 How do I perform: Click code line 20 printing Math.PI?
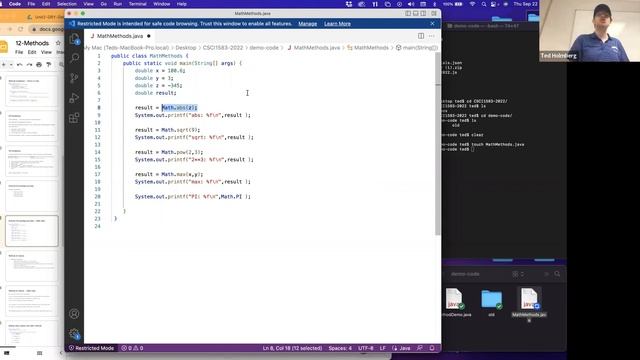[193, 197]
